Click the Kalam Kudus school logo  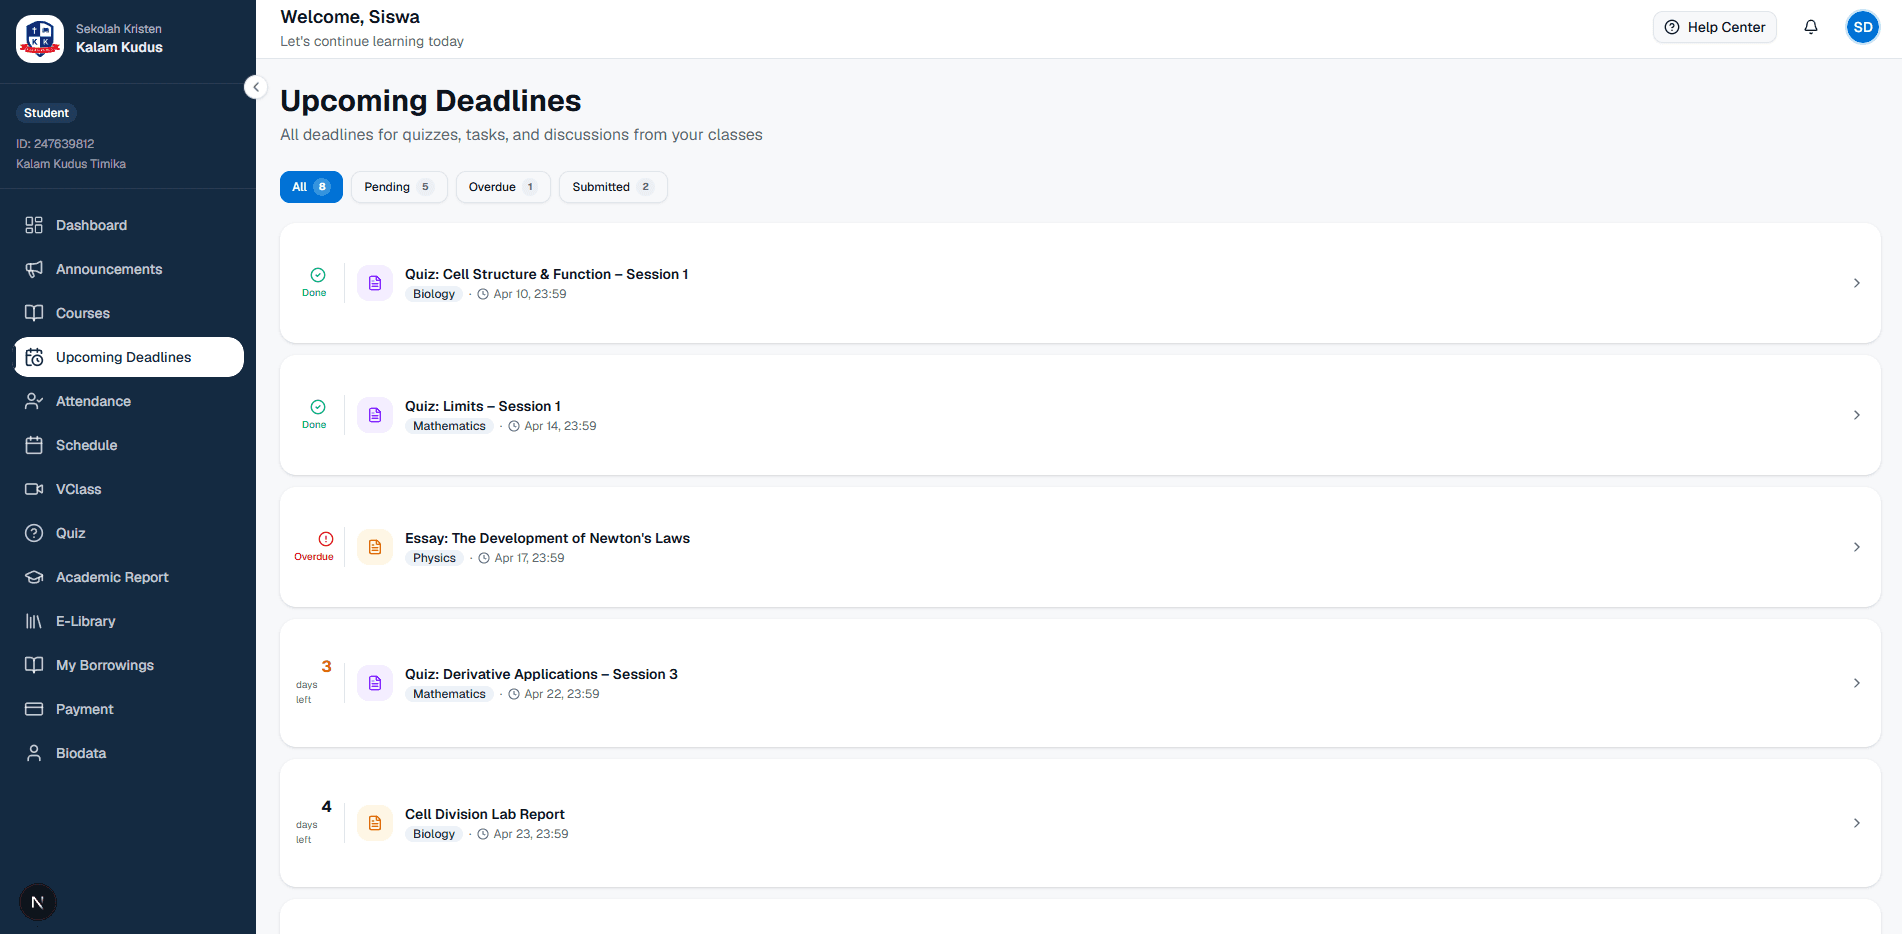(x=40, y=39)
